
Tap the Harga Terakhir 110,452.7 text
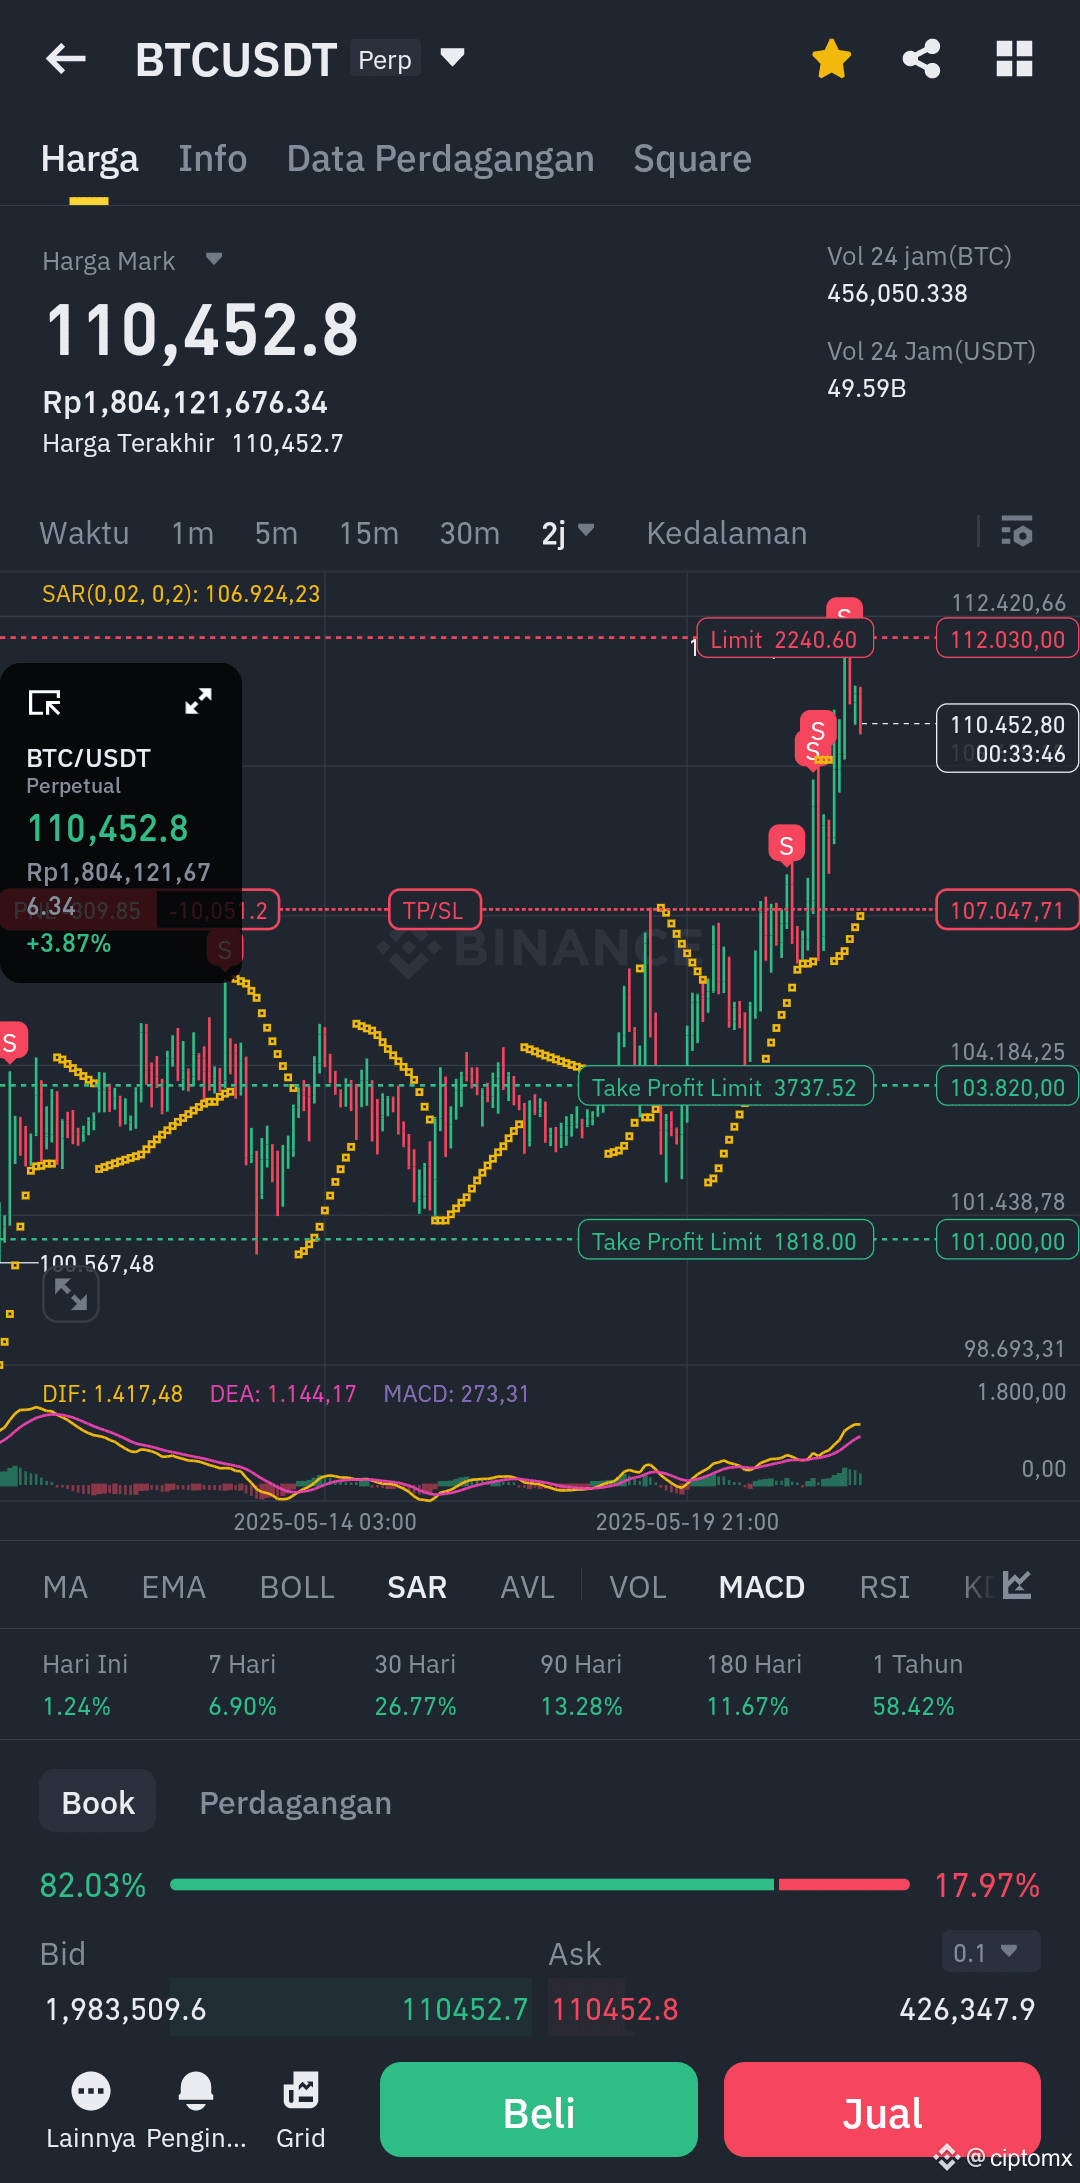tap(193, 443)
